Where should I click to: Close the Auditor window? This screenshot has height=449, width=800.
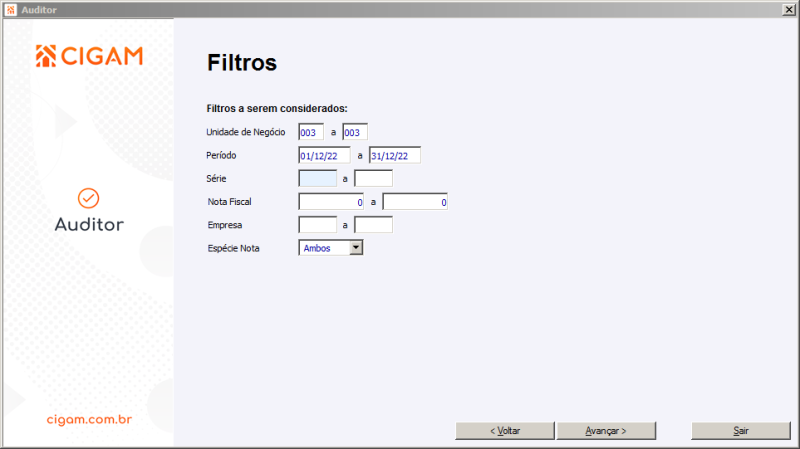click(788, 10)
